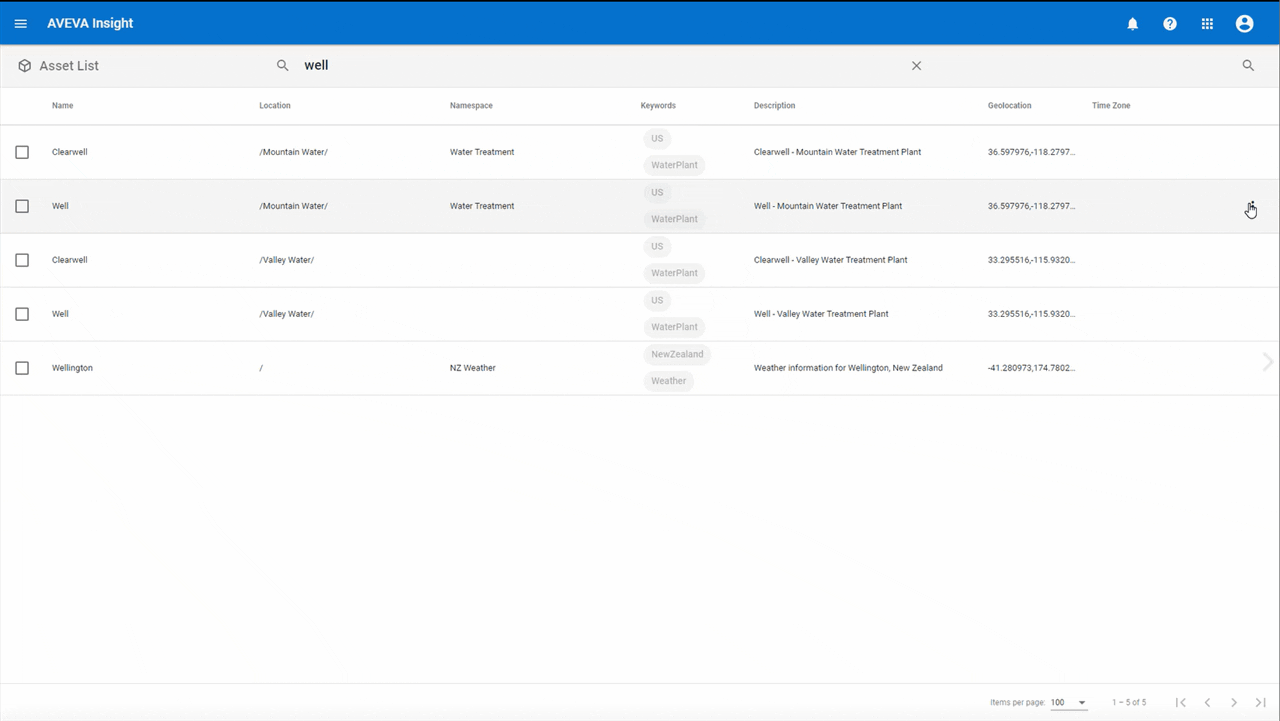Image resolution: width=1280 pixels, height=721 pixels.
Task: Go to the last page
Action: coord(1261,703)
